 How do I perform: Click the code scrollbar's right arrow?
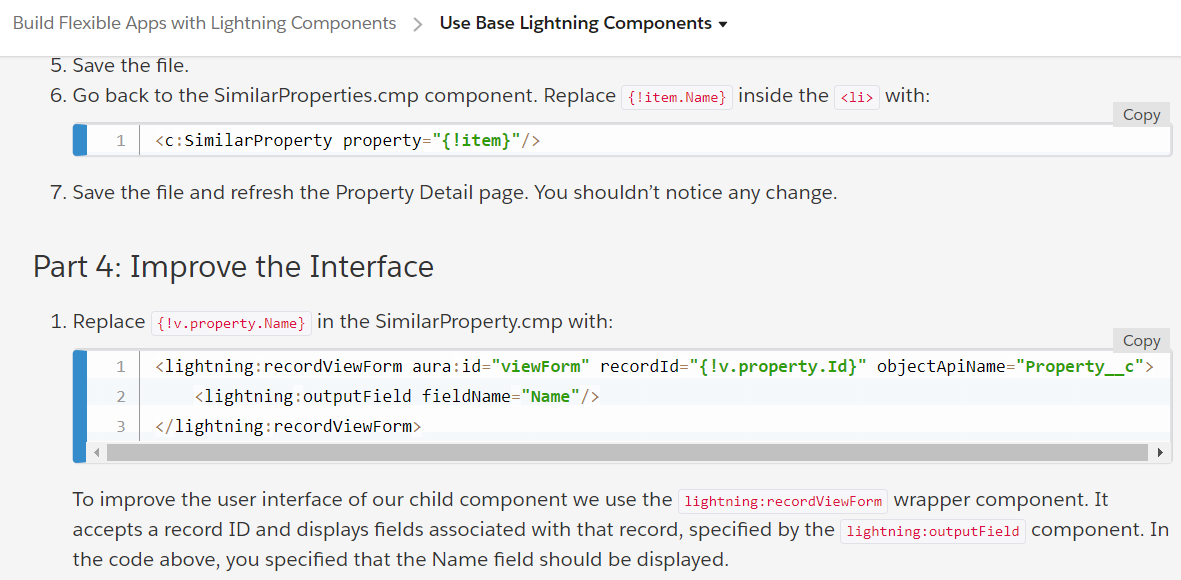1160,453
